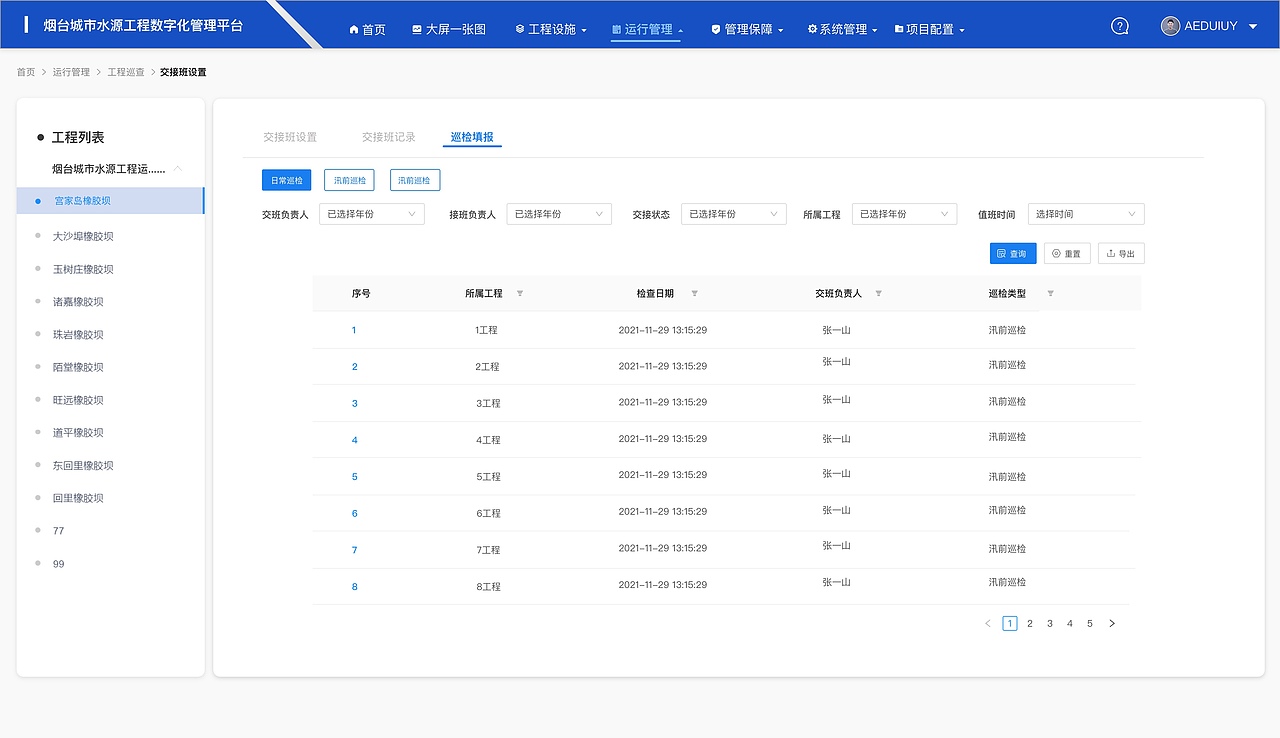Viewport: 1280px width, 738px height.
Task: Open row number 4 link
Action: point(354,440)
